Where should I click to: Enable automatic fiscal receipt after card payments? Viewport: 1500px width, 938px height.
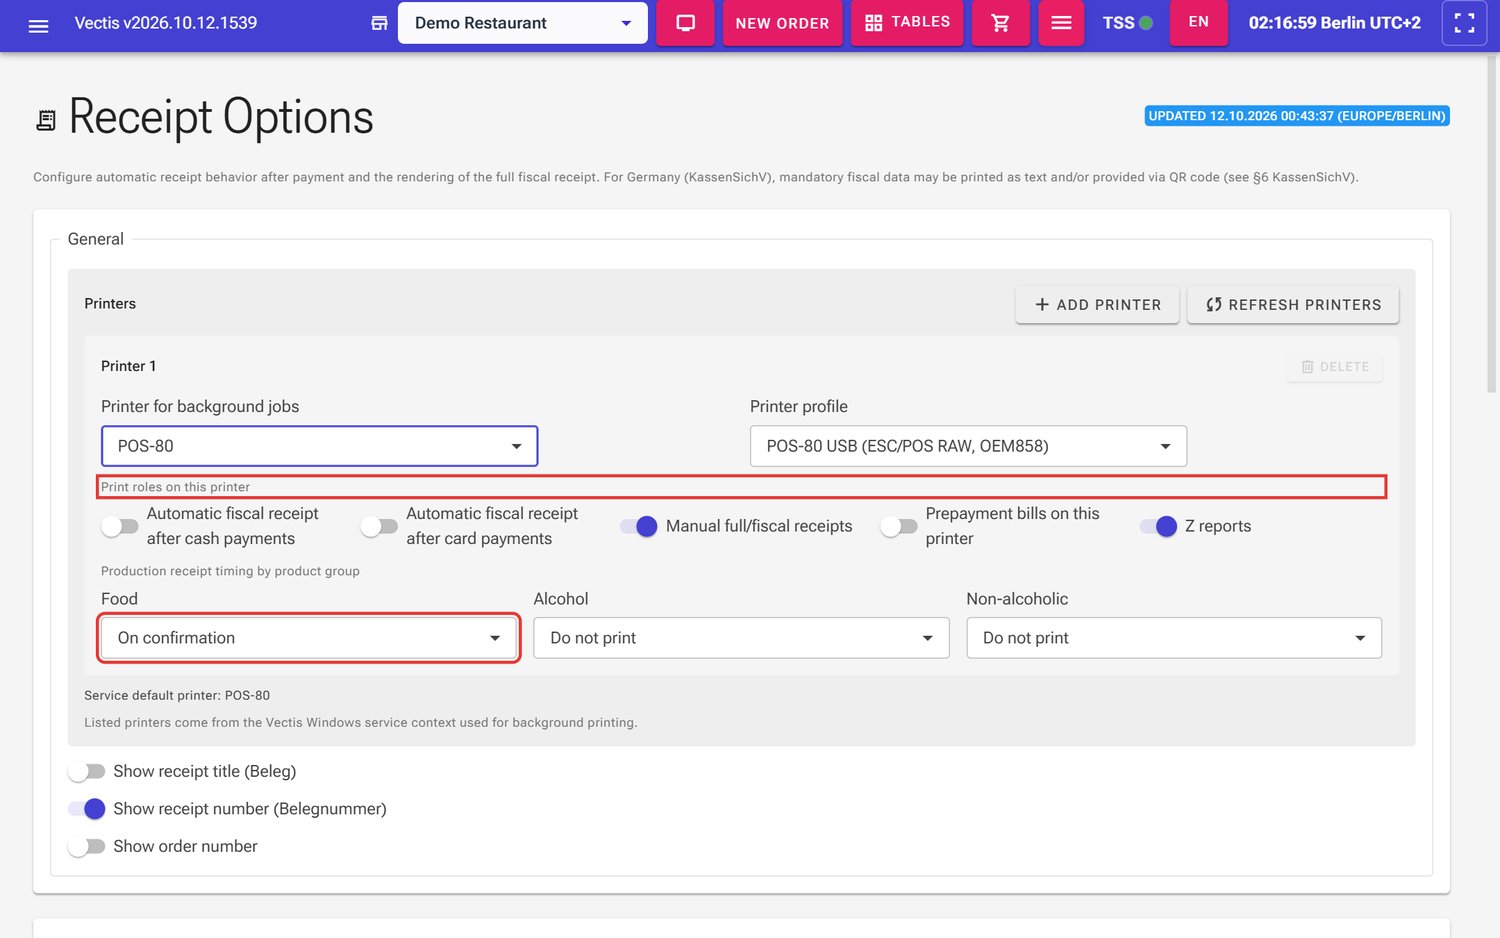pos(379,526)
